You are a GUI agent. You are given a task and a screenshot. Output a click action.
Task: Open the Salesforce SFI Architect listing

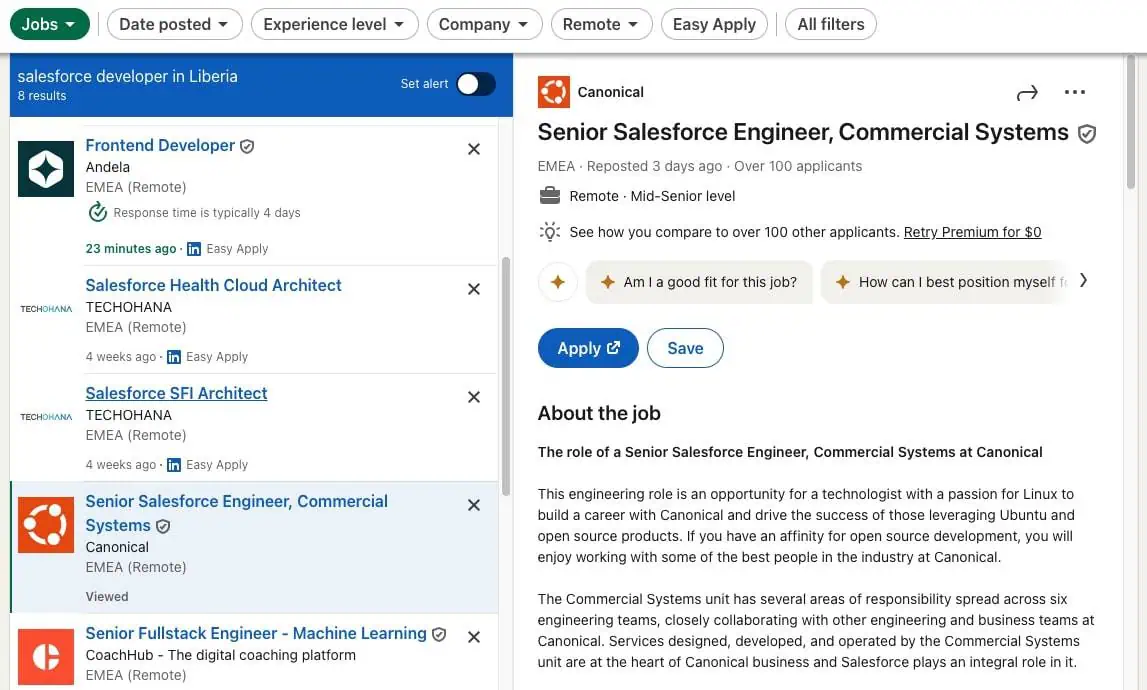click(x=176, y=393)
